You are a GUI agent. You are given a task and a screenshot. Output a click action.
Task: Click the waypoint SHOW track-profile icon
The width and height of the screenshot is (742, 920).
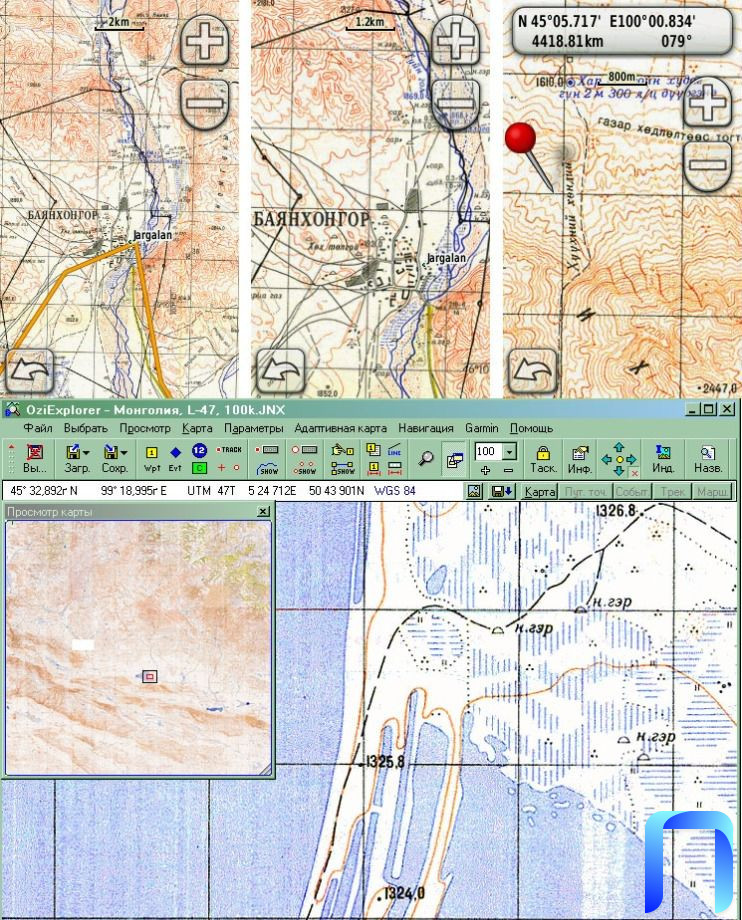click(267, 469)
